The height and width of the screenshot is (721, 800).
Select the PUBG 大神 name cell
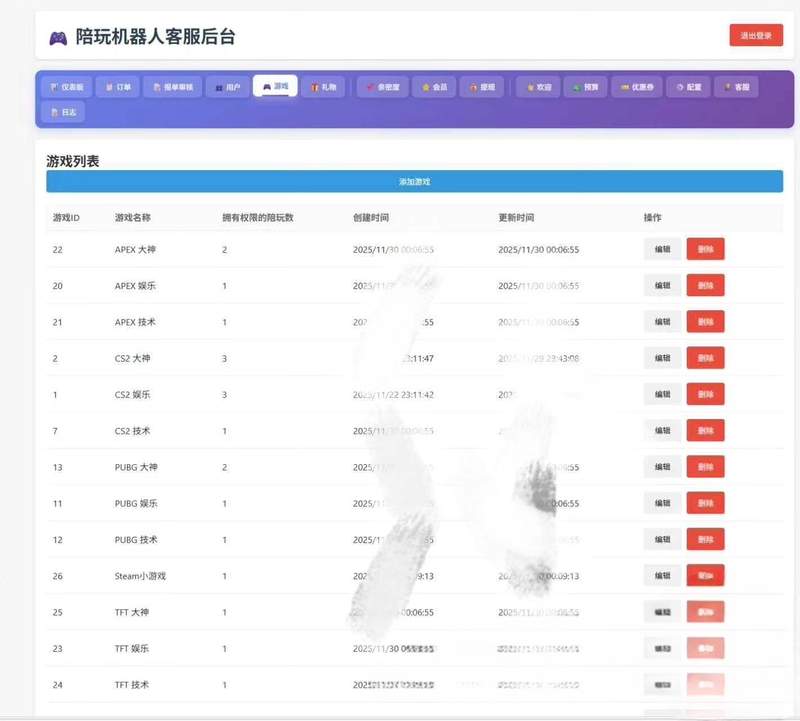136,467
